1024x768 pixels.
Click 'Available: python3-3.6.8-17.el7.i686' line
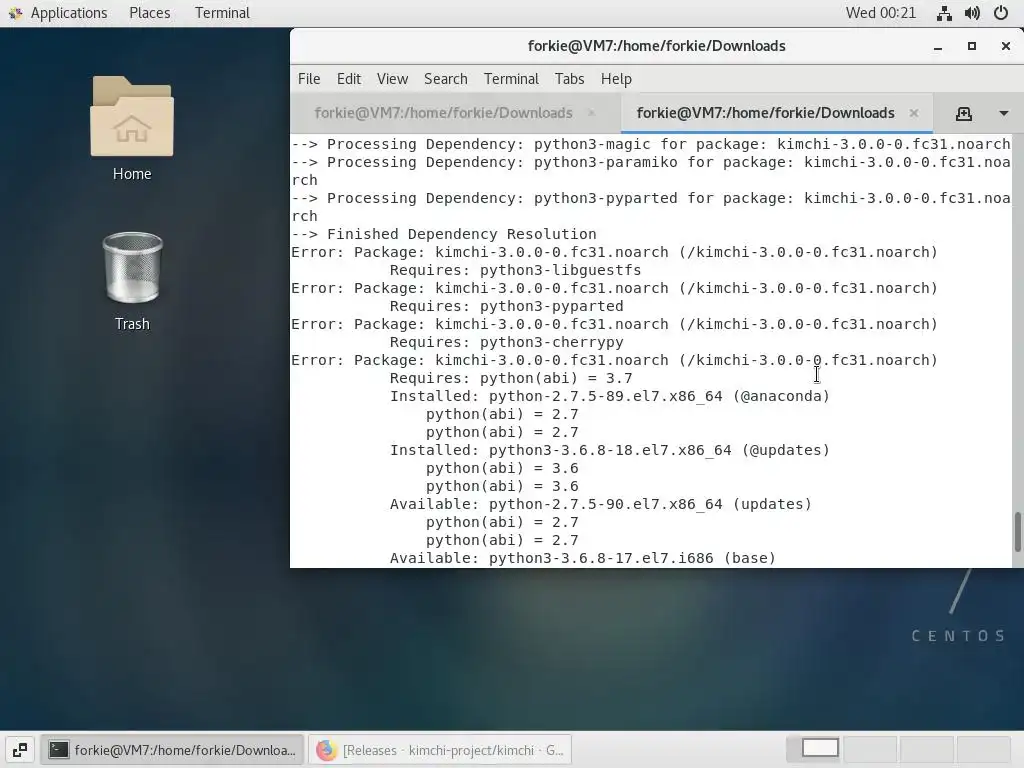click(x=583, y=558)
